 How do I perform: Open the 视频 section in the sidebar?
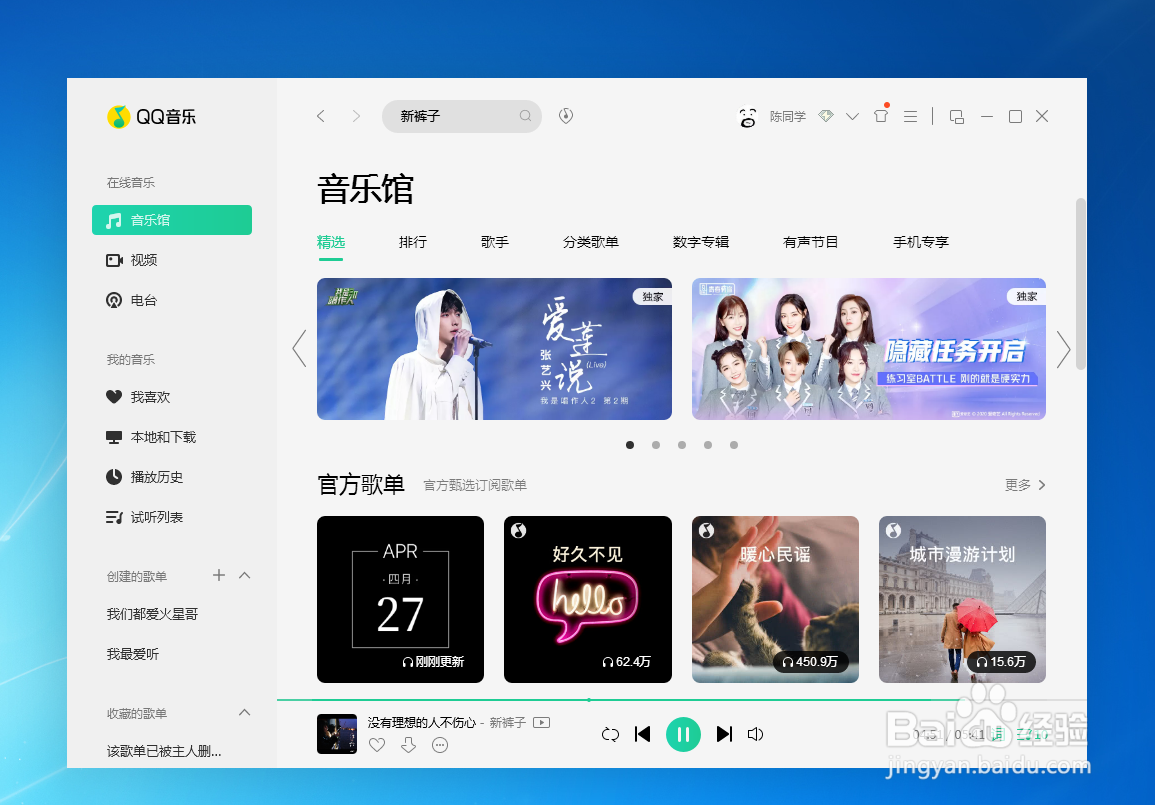click(x=143, y=260)
